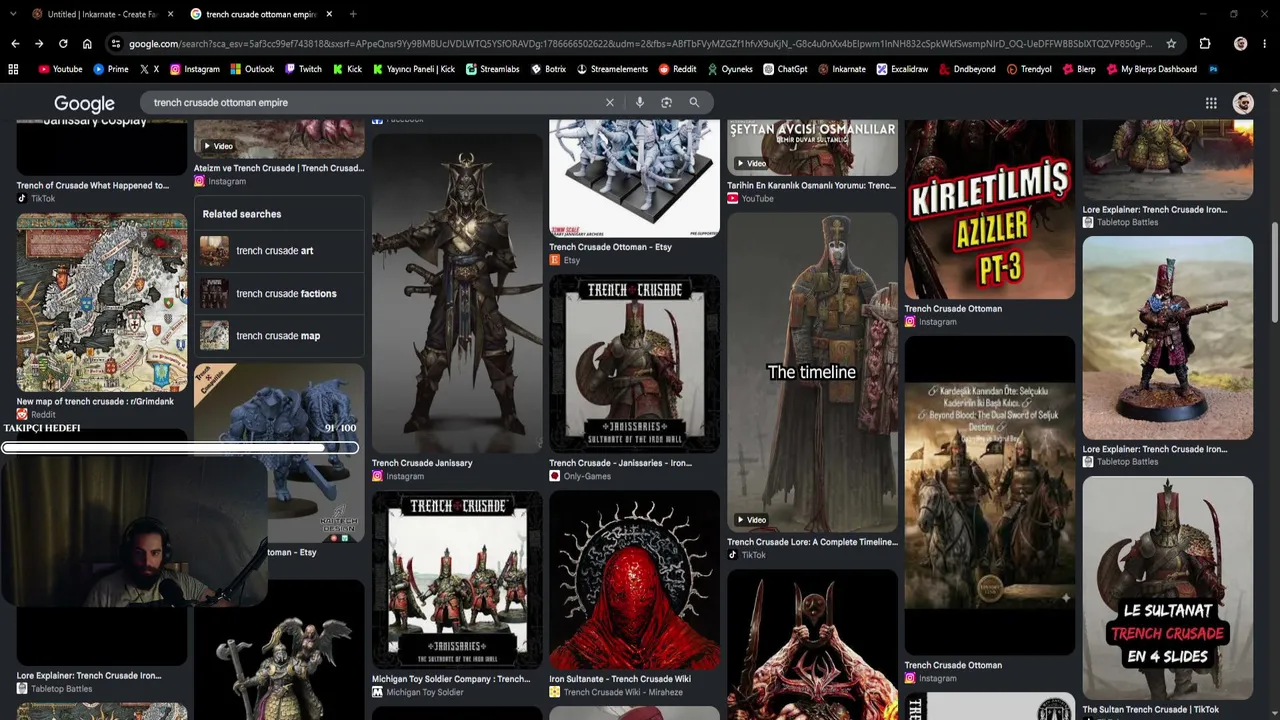This screenshot has height=720, width=1280.
Task: Open the Complete Timeline TikTok video result
Action: tap(812, 373)
